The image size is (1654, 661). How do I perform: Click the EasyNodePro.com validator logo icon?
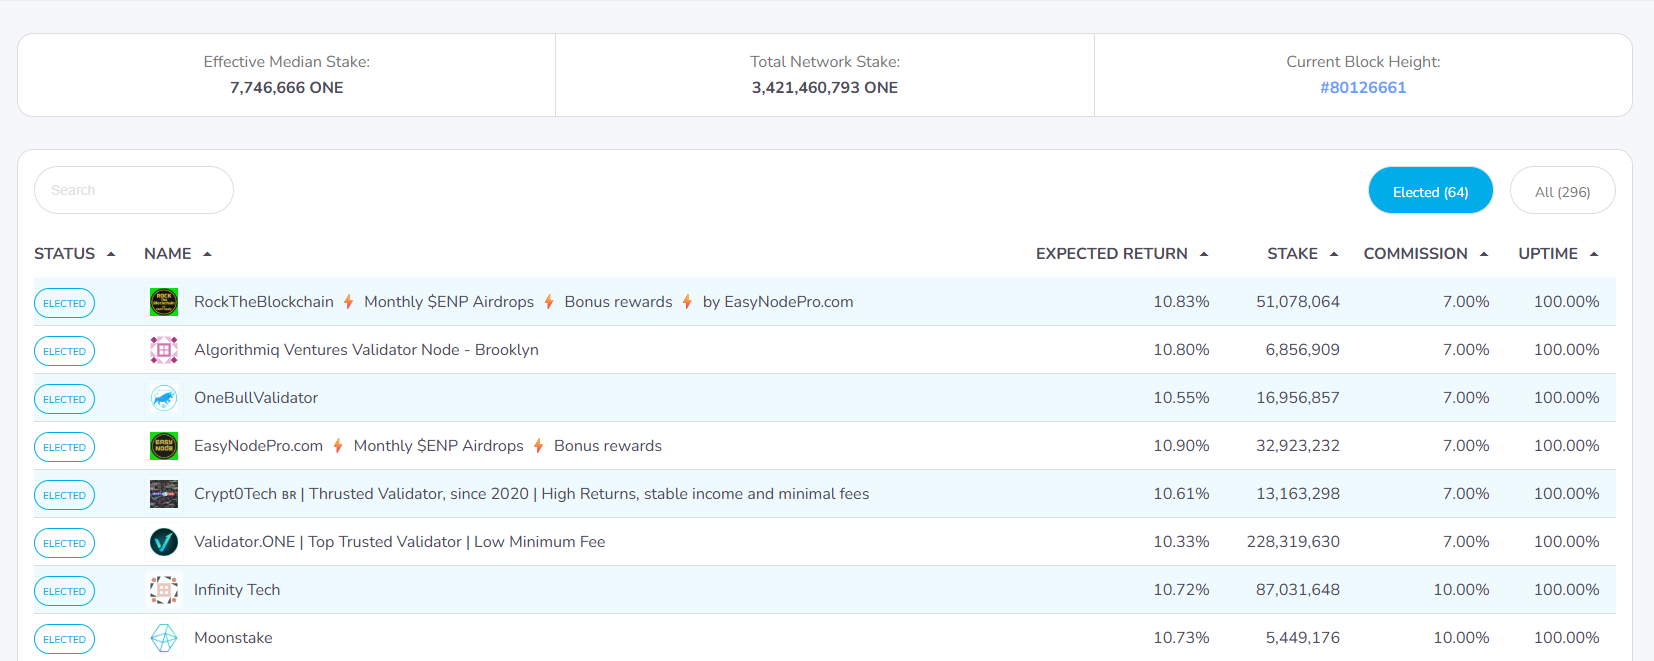[164, 446]
